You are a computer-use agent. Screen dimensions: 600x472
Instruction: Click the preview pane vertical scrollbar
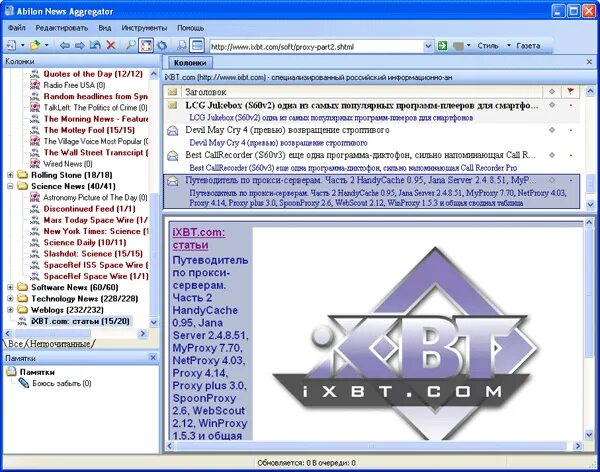coord(589,330)
